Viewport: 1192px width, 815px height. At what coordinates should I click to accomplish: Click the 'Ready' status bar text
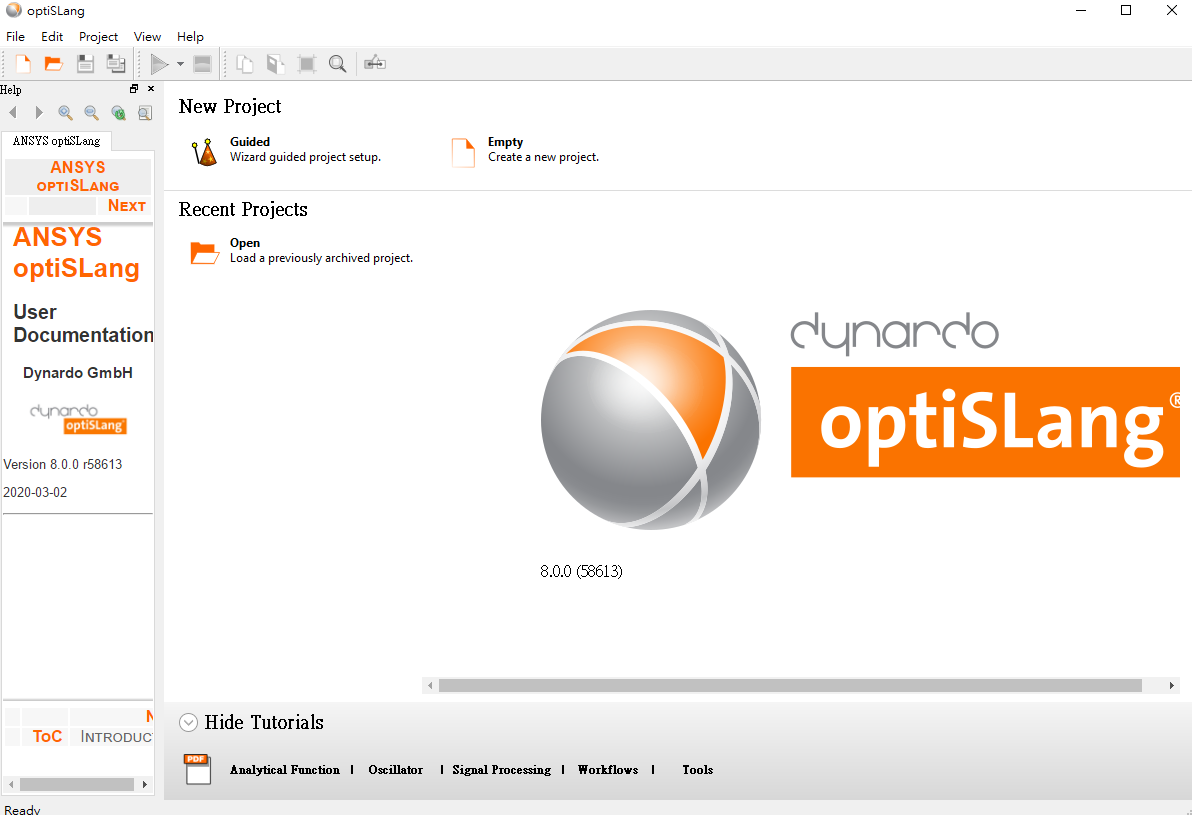click(x=22, y=810)
